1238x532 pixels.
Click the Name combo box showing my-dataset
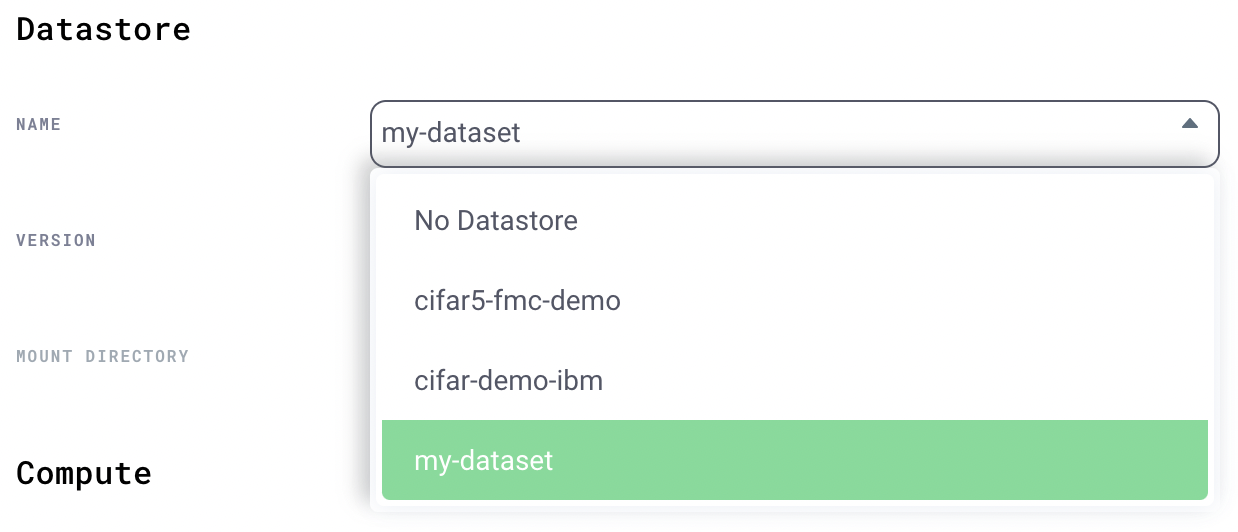coord(795,133)
